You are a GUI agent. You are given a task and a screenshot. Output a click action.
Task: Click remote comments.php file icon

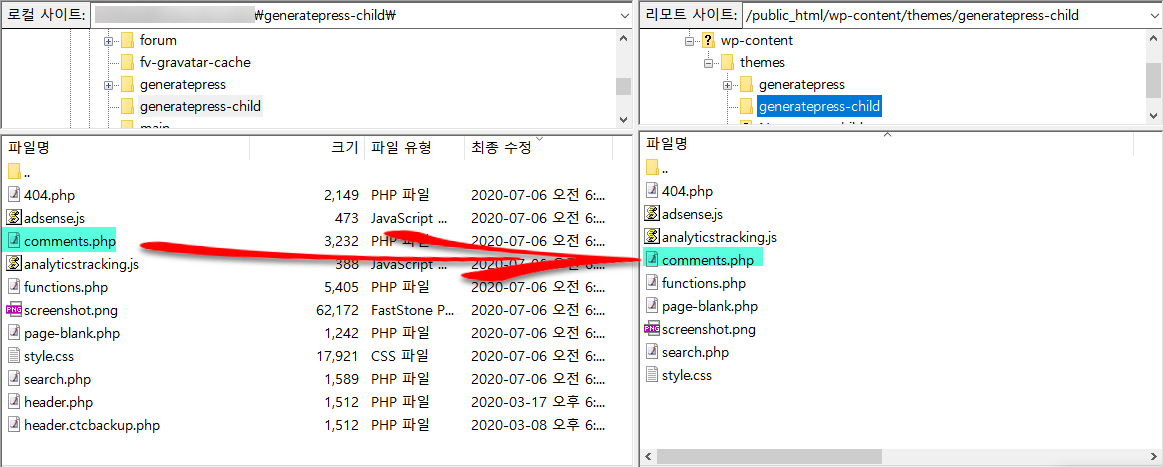pos(652,259)
